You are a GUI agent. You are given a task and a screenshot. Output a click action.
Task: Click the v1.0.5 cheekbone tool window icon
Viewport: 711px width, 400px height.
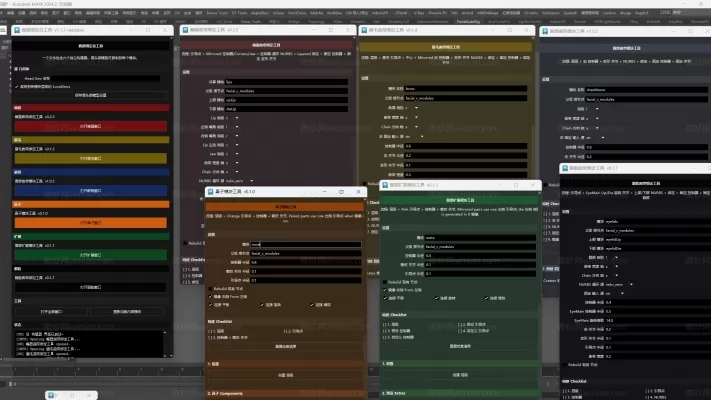coord(545,31)
